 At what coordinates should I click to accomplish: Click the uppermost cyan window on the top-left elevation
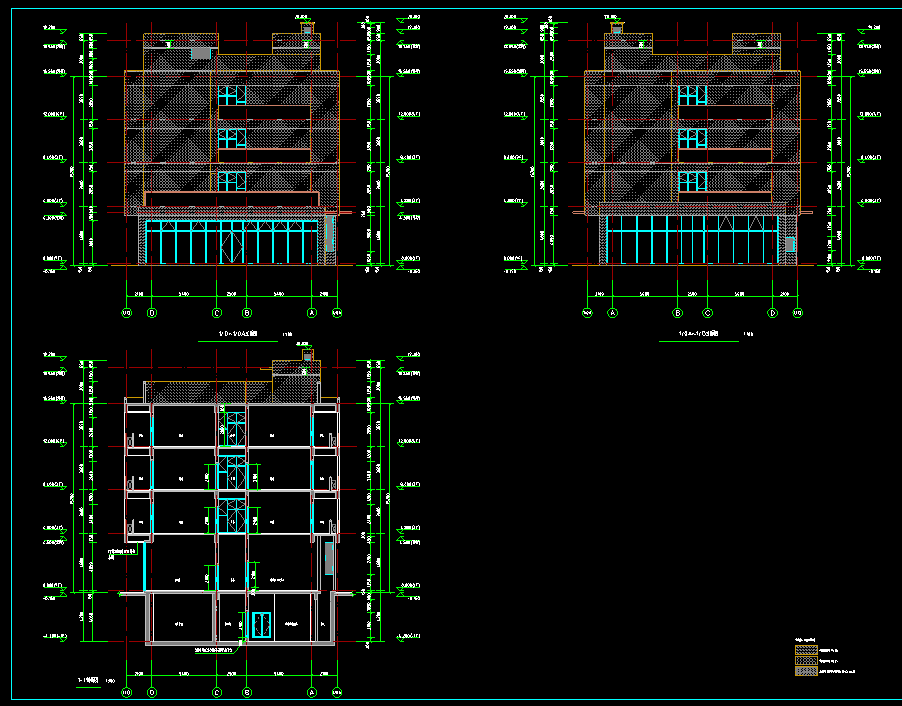pyautogui.click(x=231, y=95)
